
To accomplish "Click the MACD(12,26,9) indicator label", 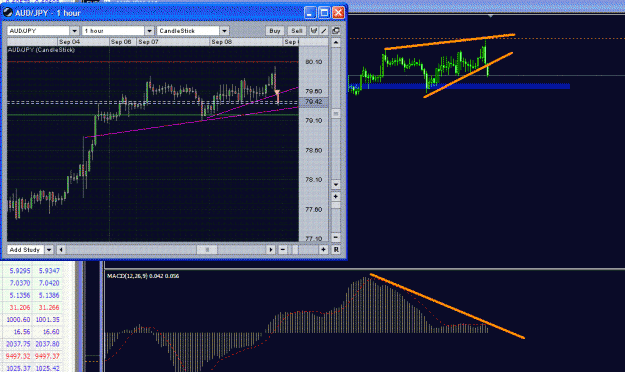I will [143, 276].
